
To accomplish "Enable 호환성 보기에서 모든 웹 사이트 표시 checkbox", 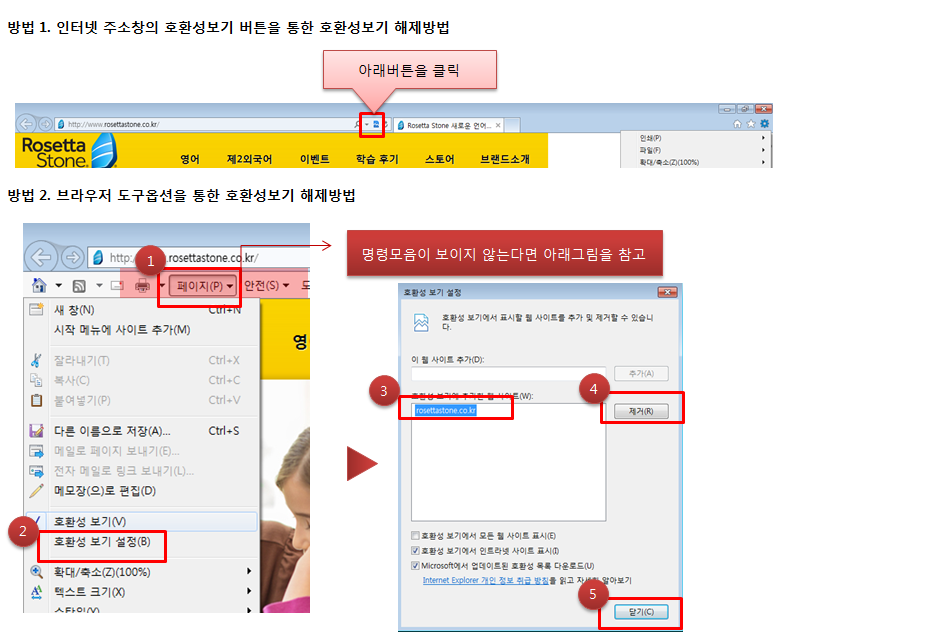I will (413, 536).
